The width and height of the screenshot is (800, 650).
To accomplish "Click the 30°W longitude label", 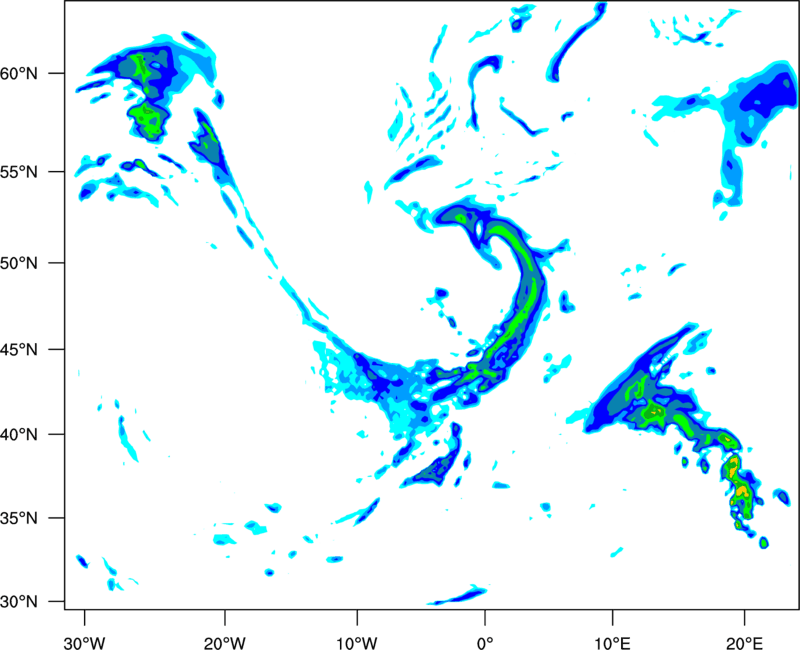I will (x=84, y=643).
